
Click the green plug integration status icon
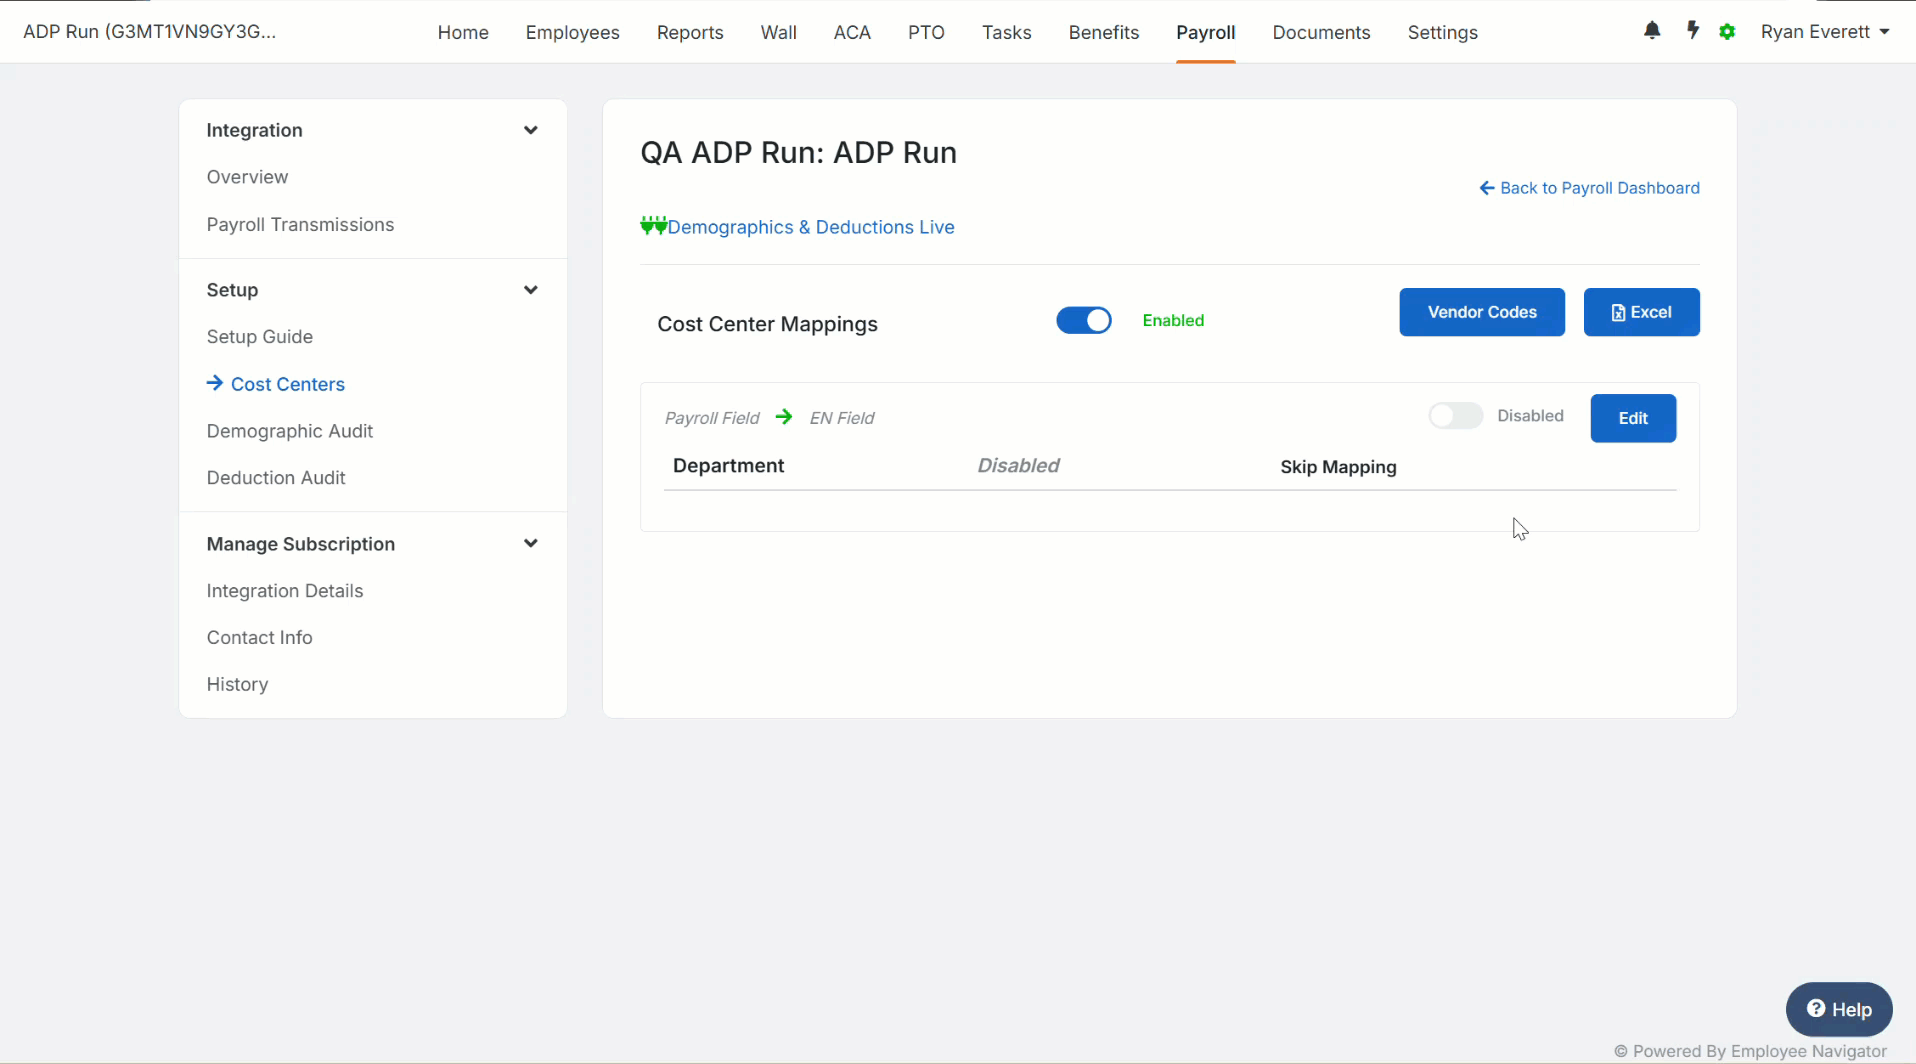point(653,226)
